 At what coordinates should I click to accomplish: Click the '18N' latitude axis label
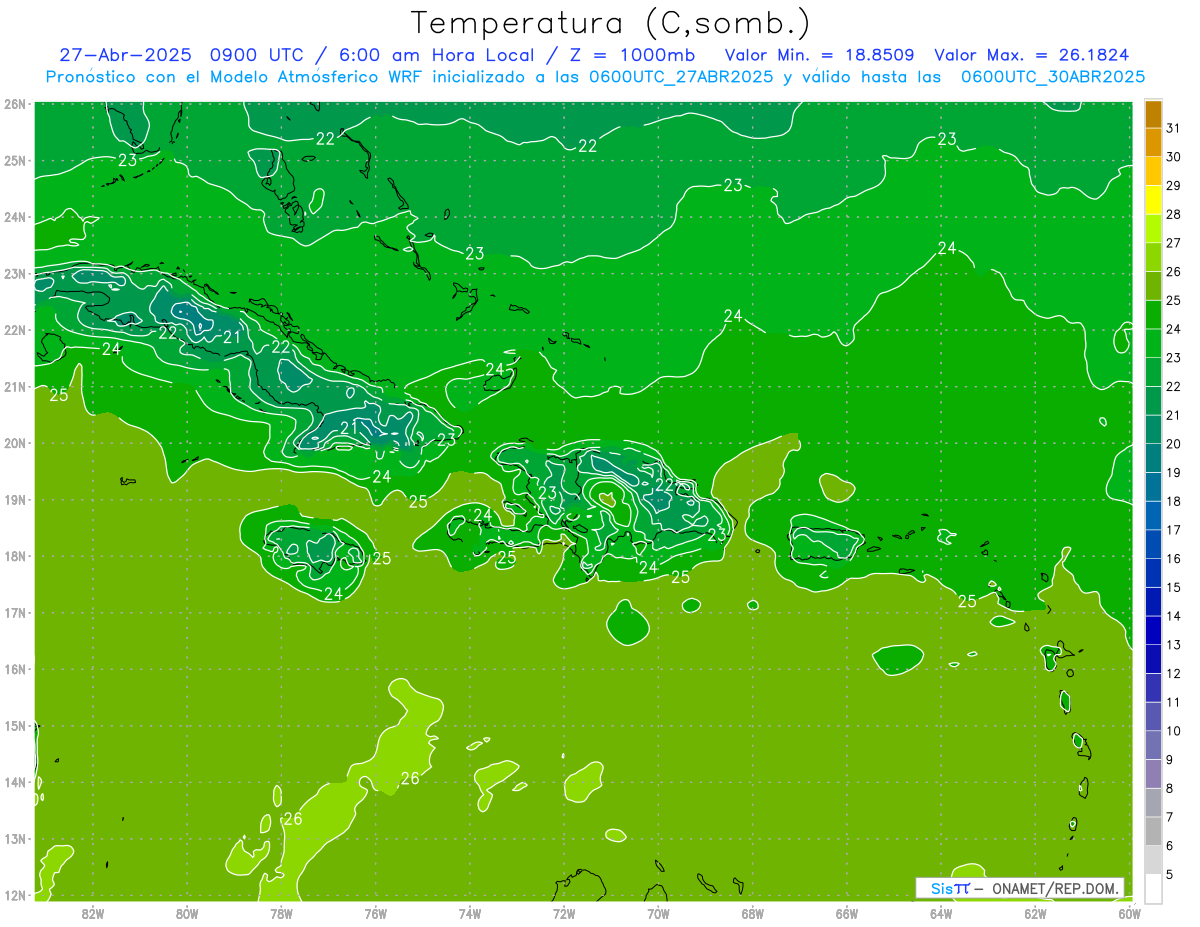[x=15, y=556]
